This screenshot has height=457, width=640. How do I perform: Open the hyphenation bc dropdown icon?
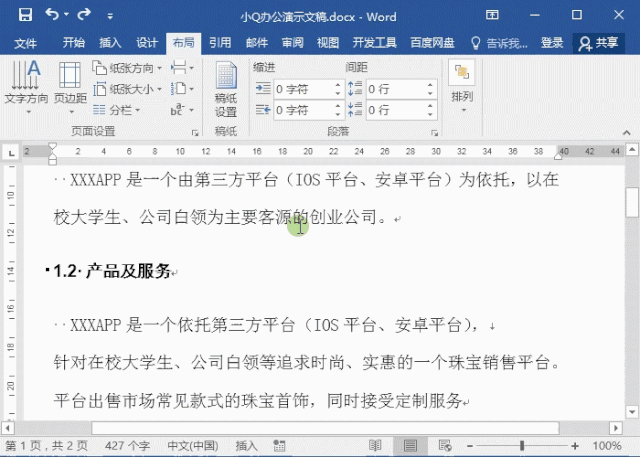click(x=182, y=110)
